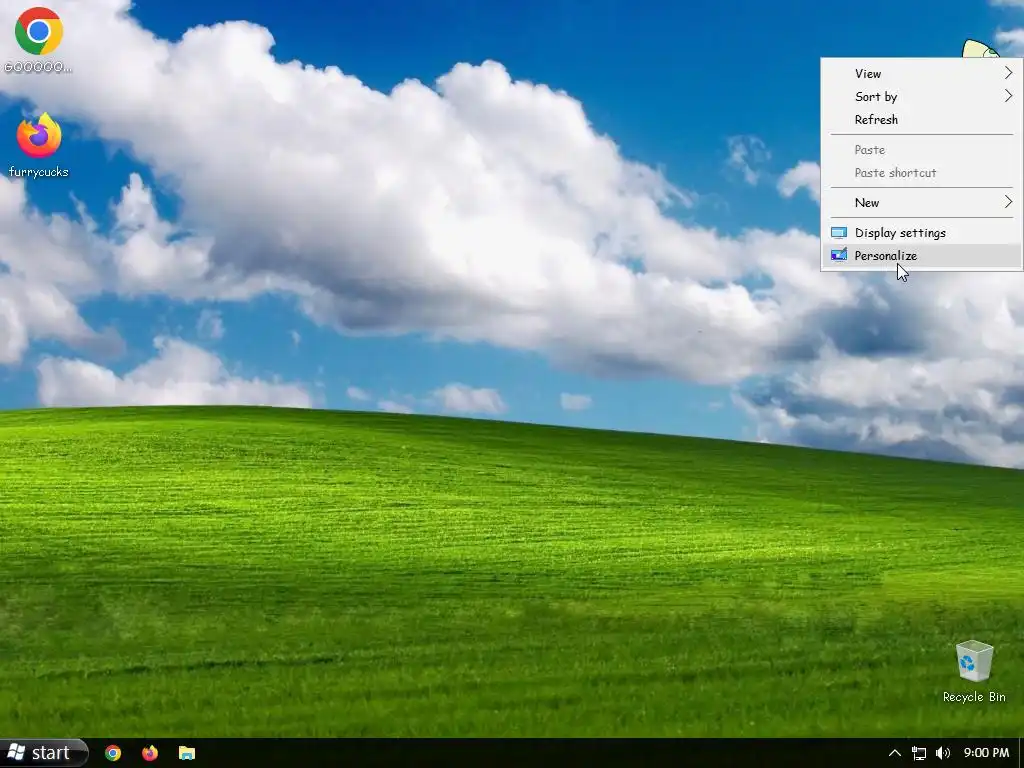1024x768 pixels.
Task: Show hidden system tray icons
Action: (895, 753)
